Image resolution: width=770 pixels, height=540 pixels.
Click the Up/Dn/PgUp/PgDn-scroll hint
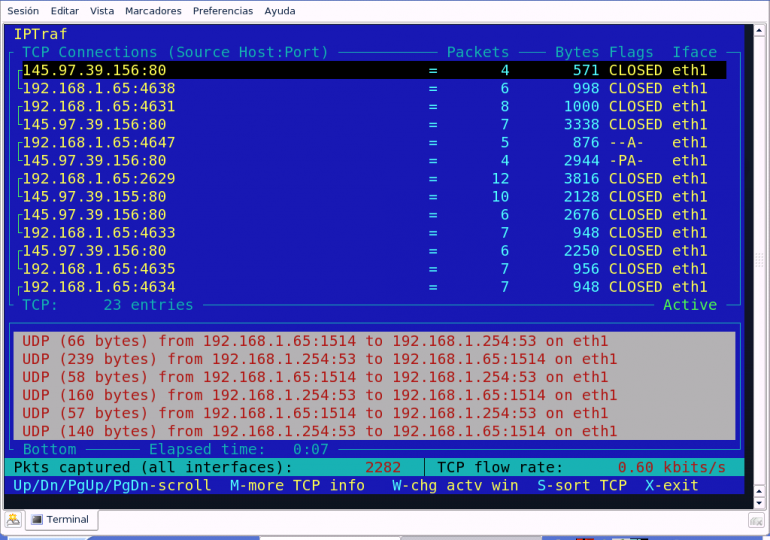point(112,486)
